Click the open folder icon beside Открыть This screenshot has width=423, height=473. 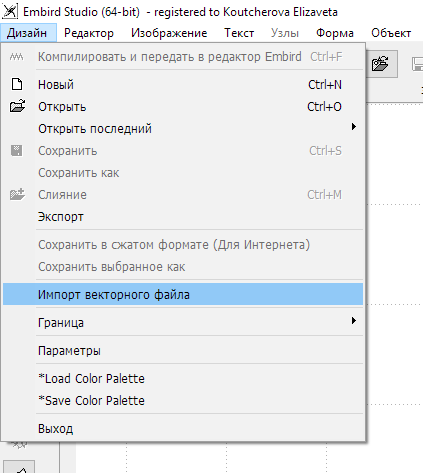tap(17, 106)
